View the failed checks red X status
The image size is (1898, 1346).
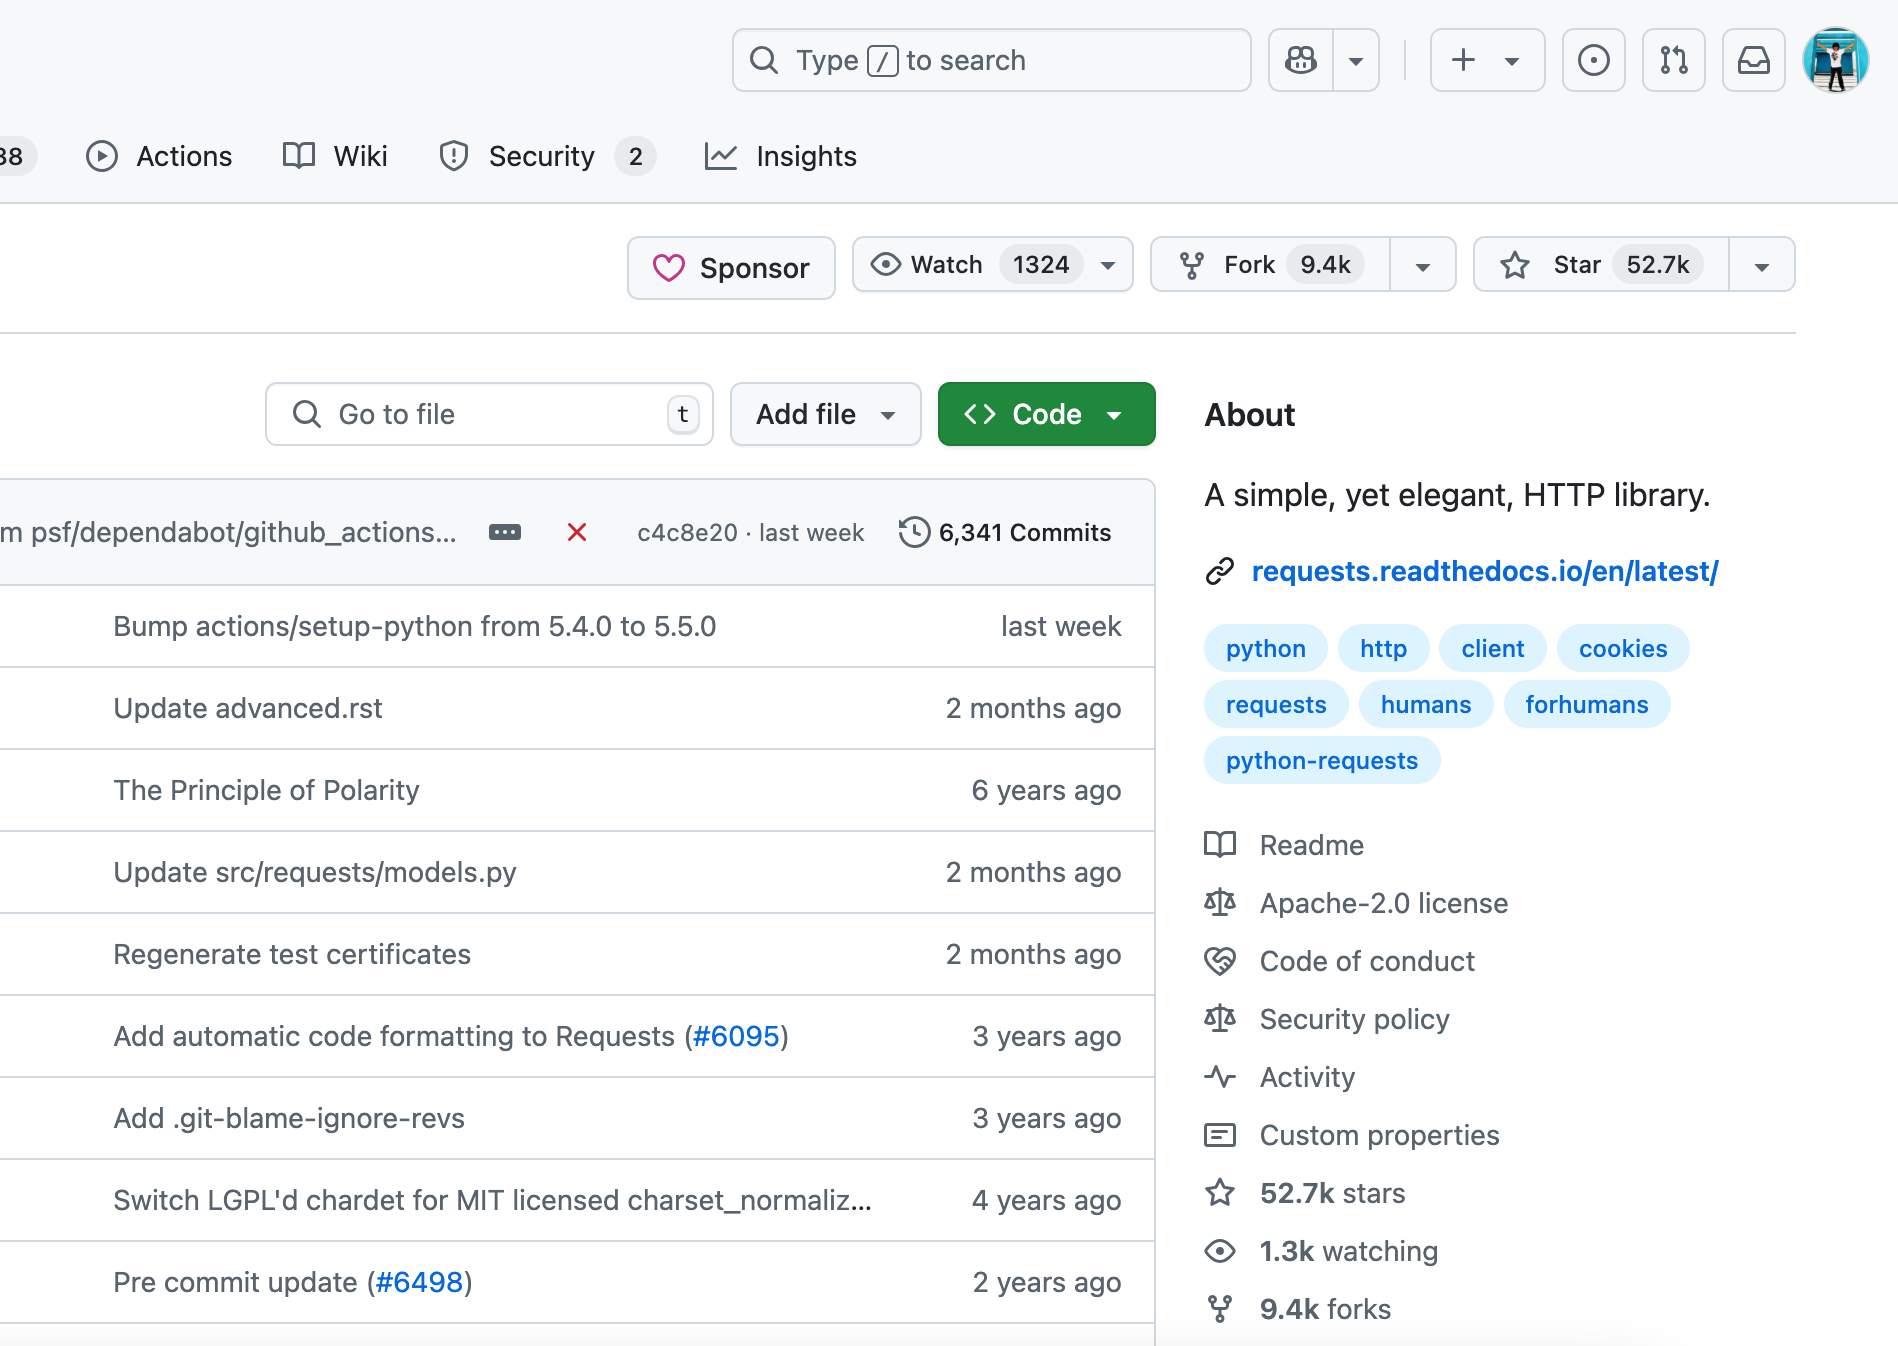click(576, 532)
